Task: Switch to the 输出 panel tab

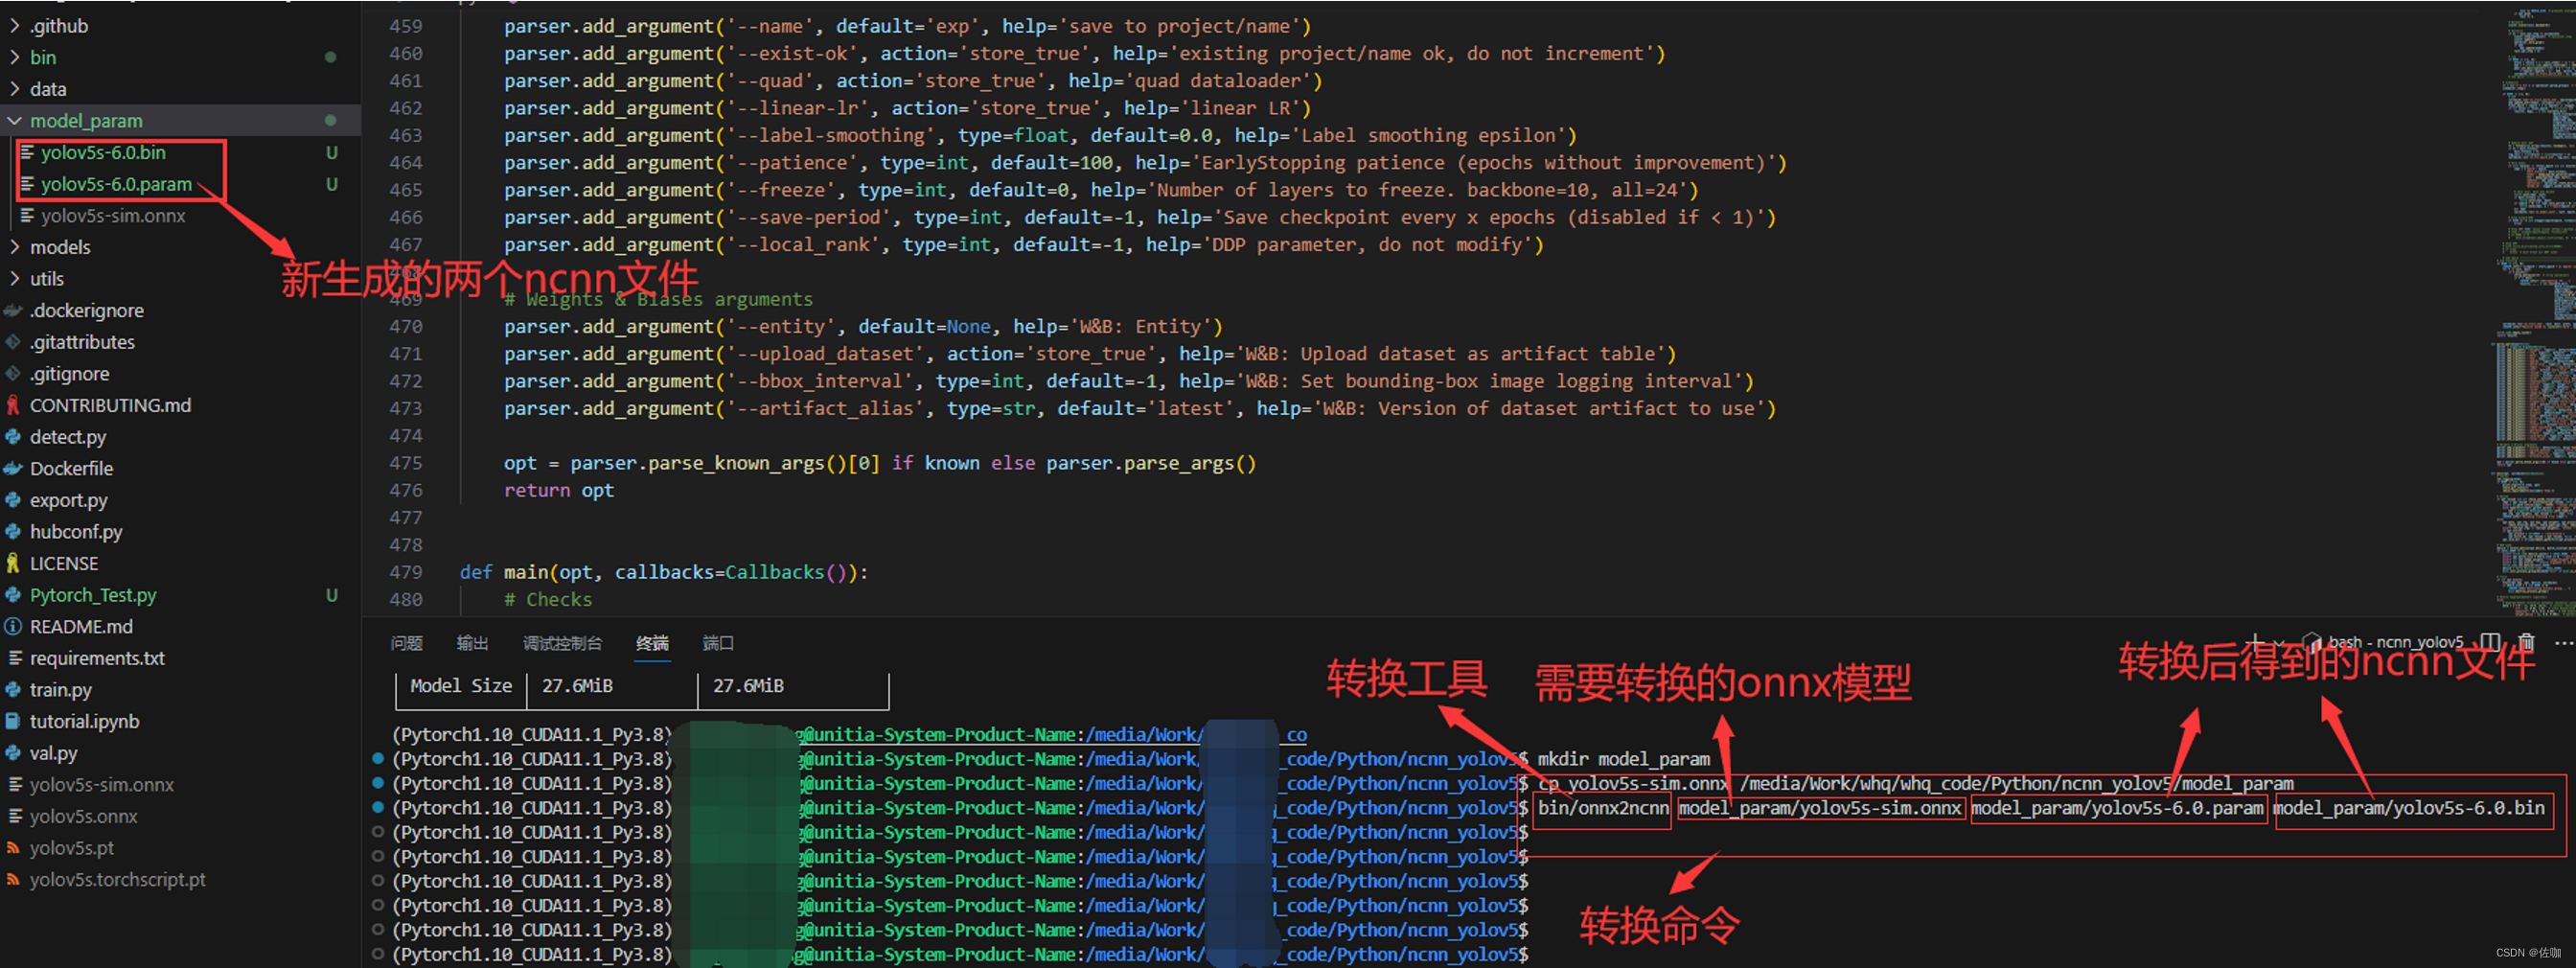Action: pyautogui.click(x=472, y=643)
